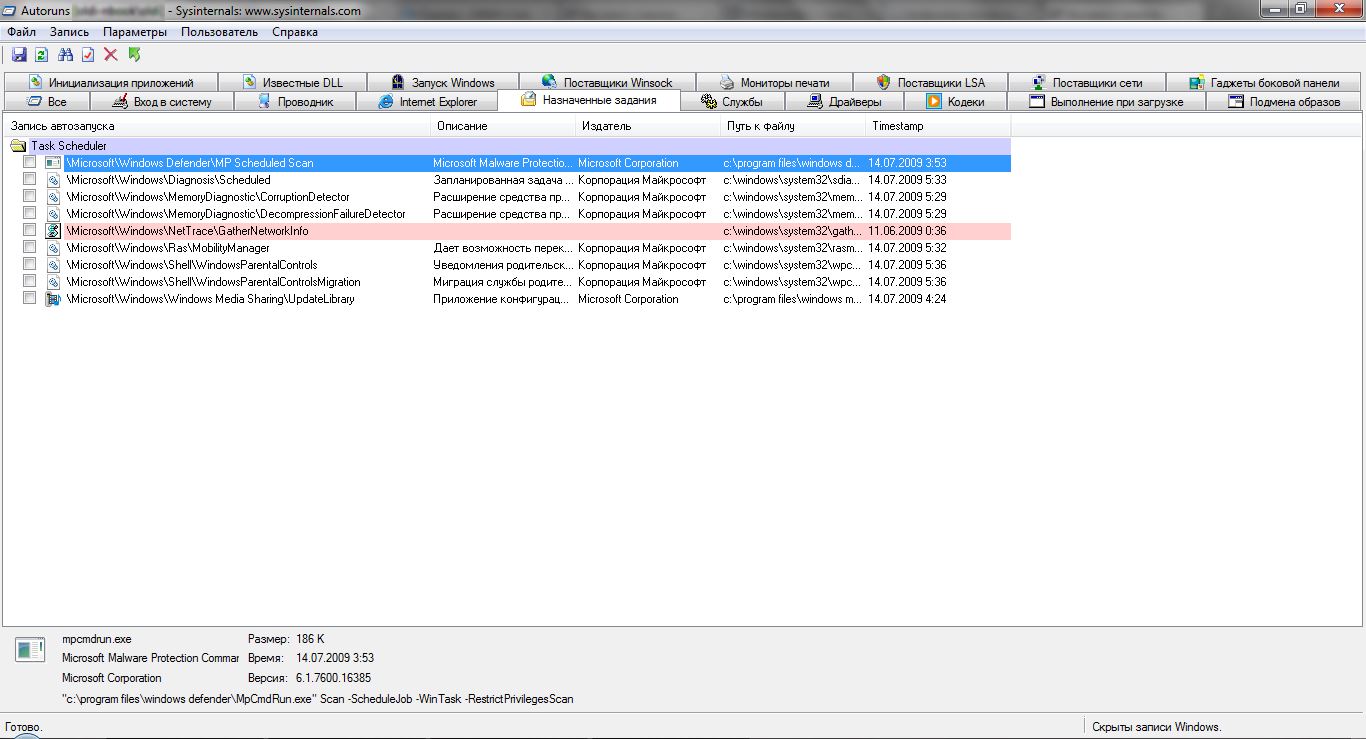Select the Ras\MobilityManager entry

(168, 248)
